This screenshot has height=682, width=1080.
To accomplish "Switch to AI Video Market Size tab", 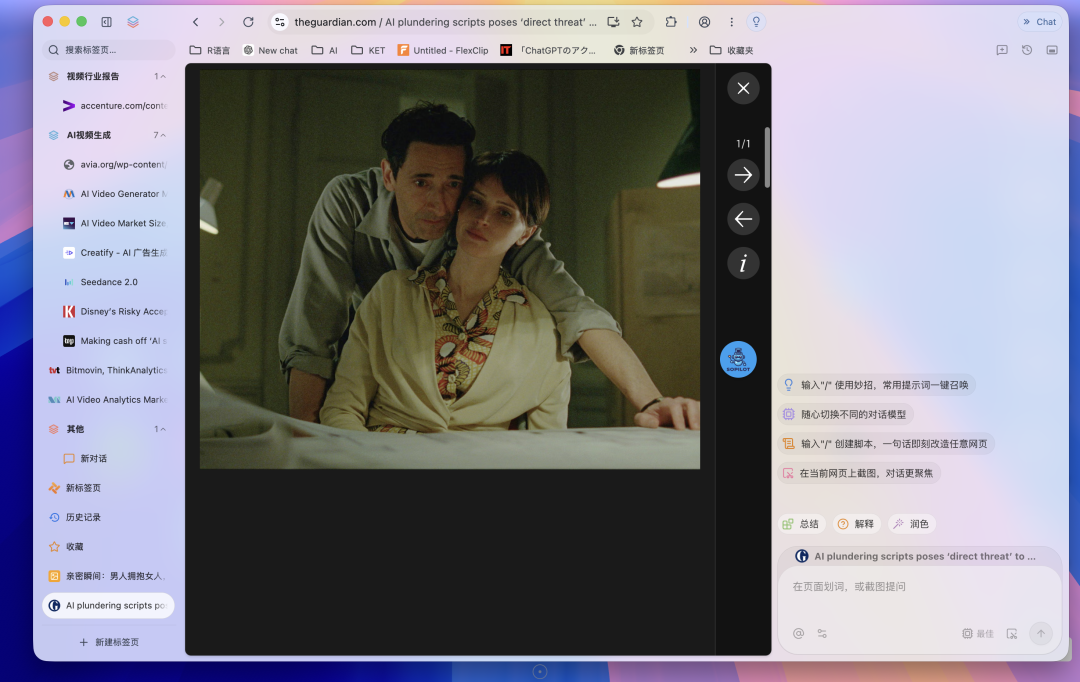I will point(115,223).
